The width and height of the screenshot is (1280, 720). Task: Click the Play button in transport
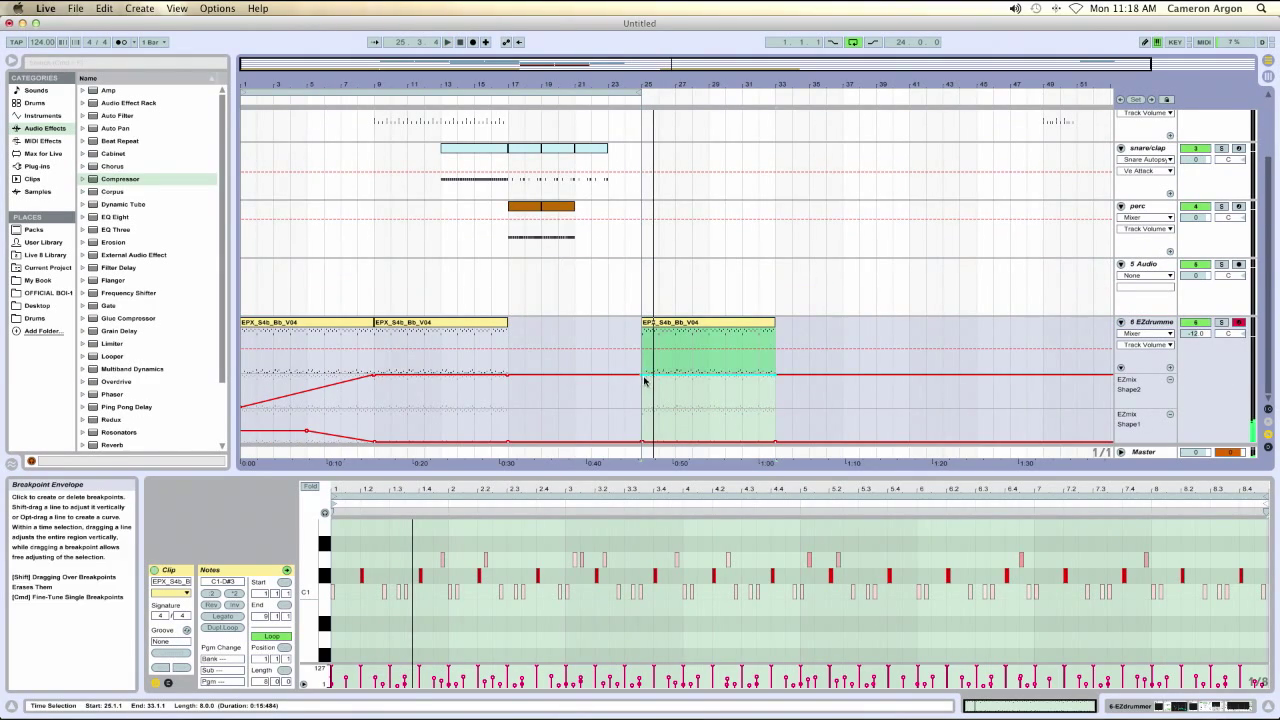447,42
